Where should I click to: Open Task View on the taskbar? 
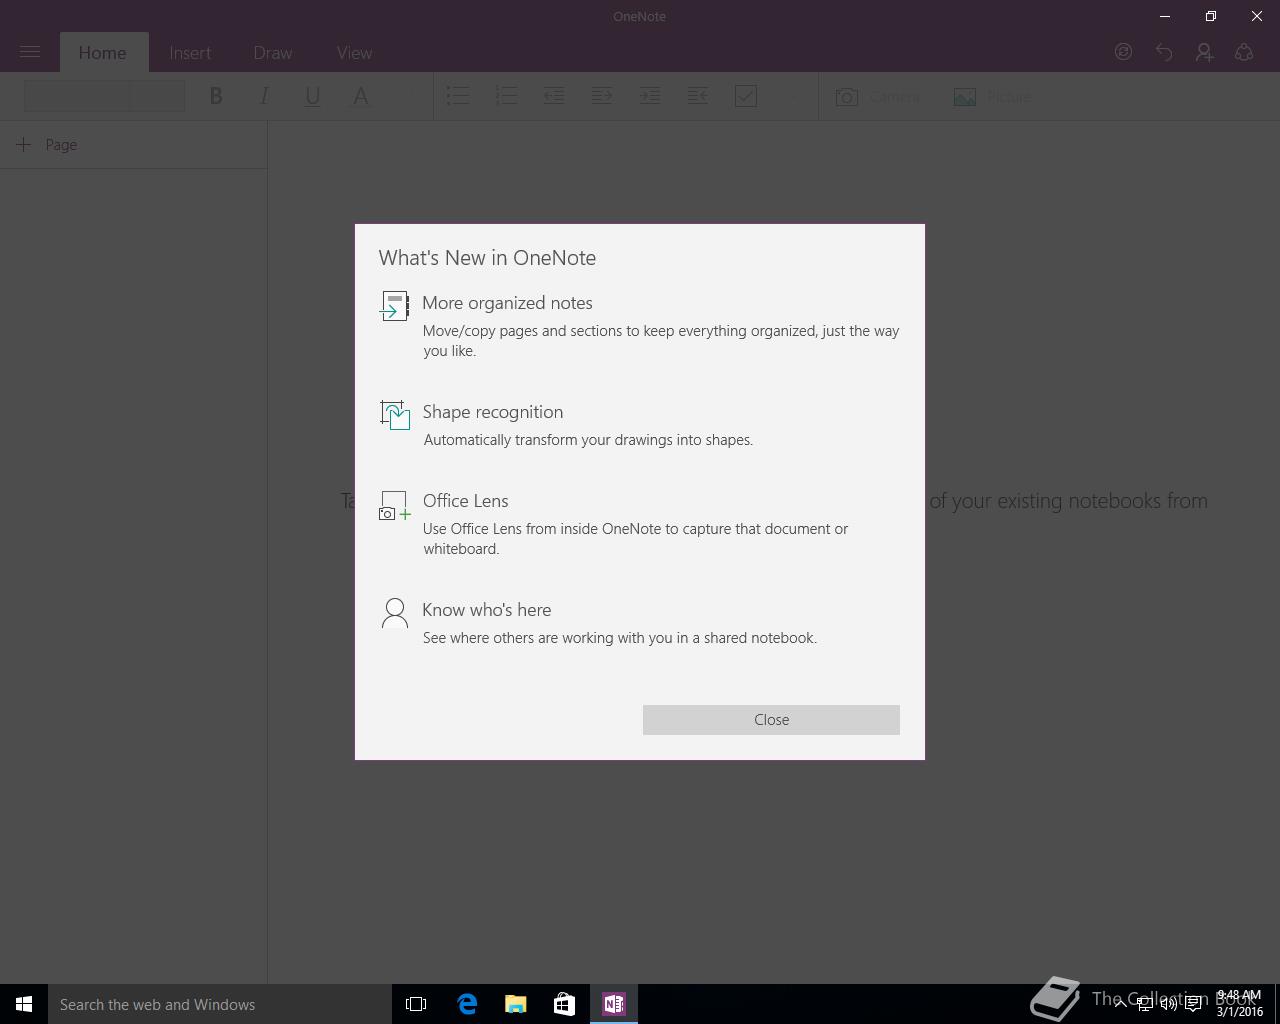[416, 1004]
